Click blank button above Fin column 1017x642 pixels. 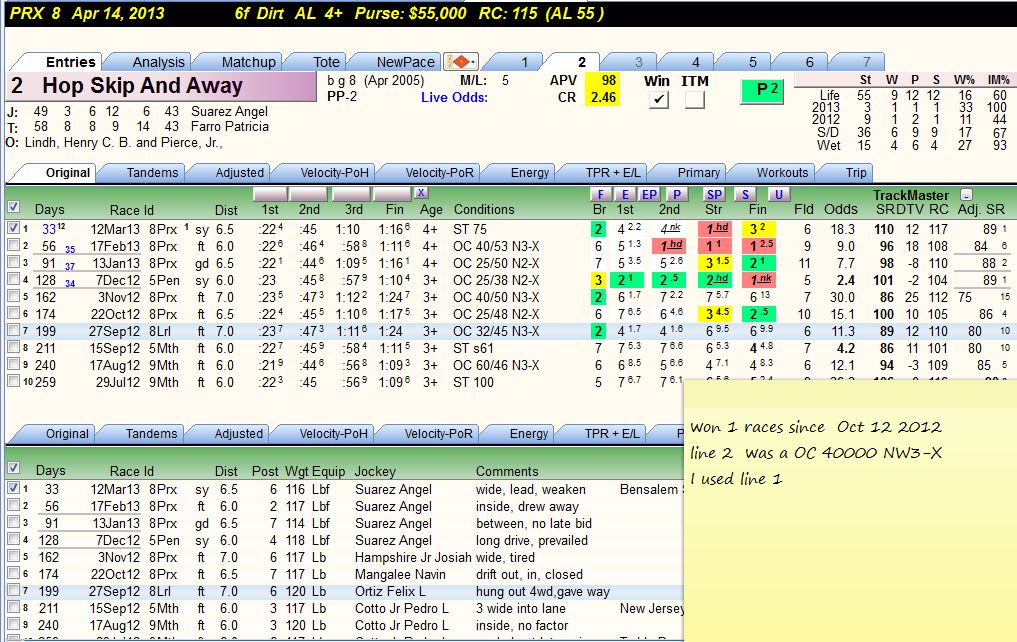tap(392, 194)
